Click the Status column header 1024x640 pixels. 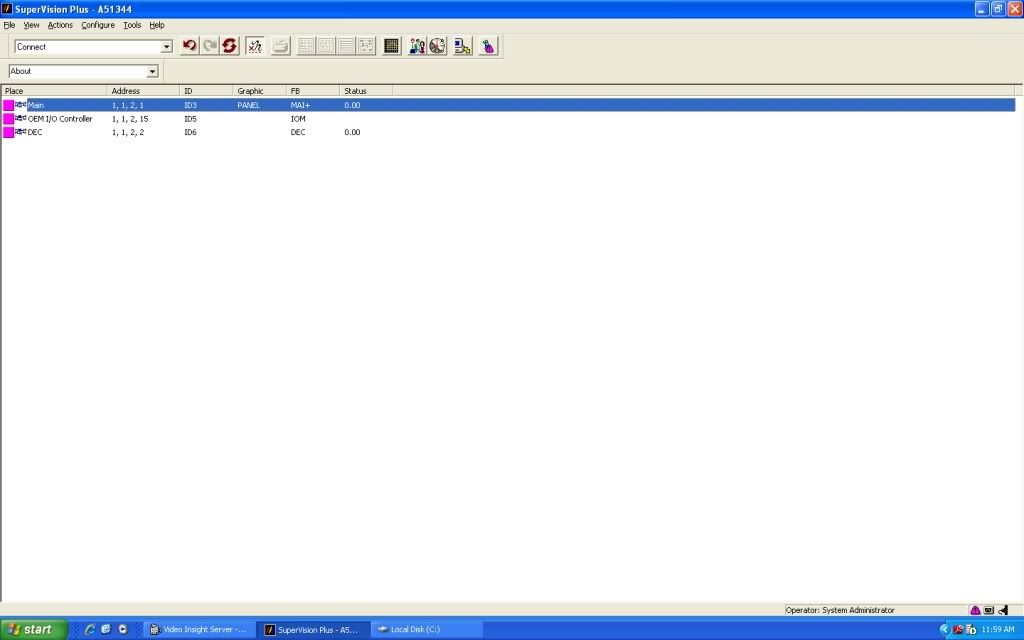click(x=366, y=91)
